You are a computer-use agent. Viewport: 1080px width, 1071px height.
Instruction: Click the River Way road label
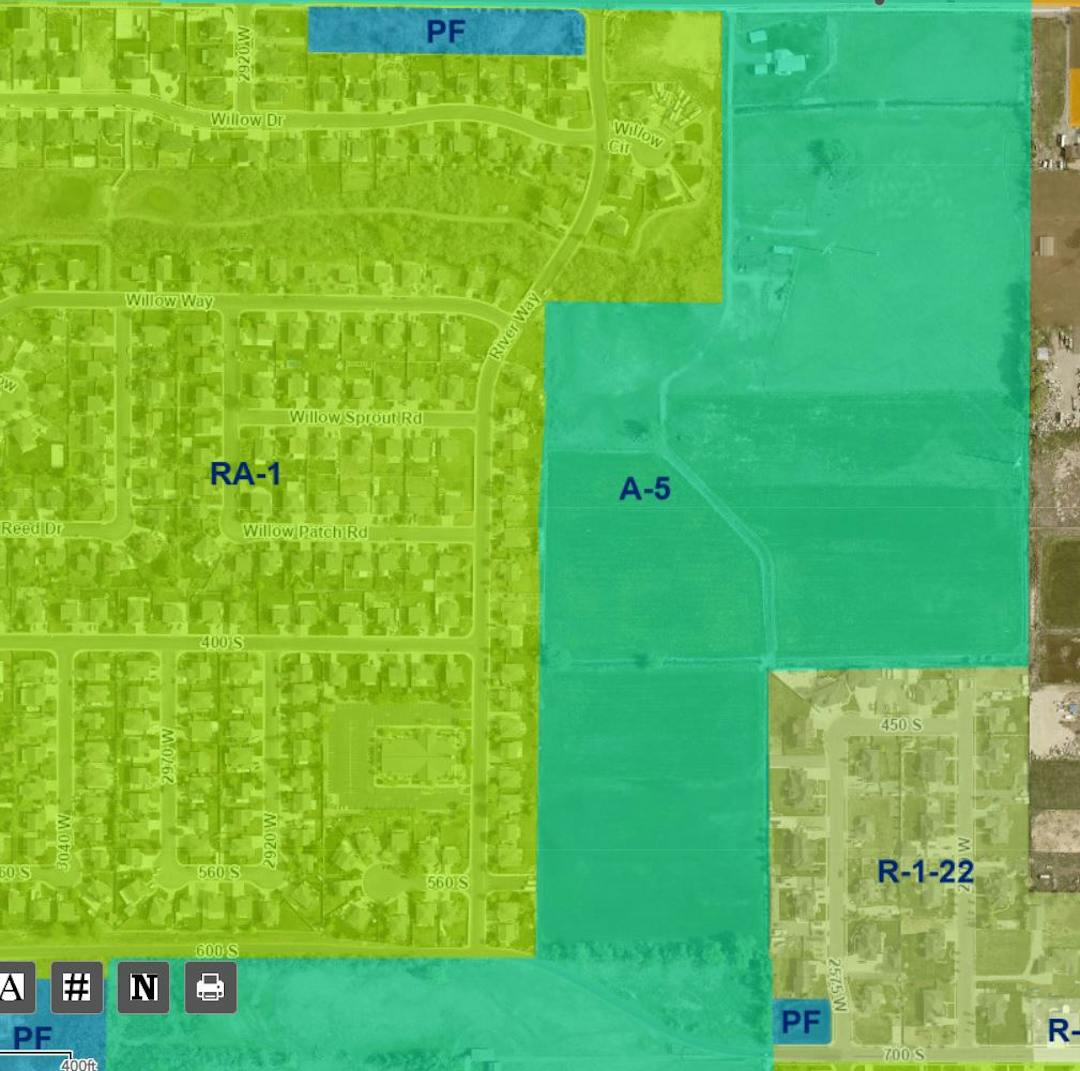(515, 326)
